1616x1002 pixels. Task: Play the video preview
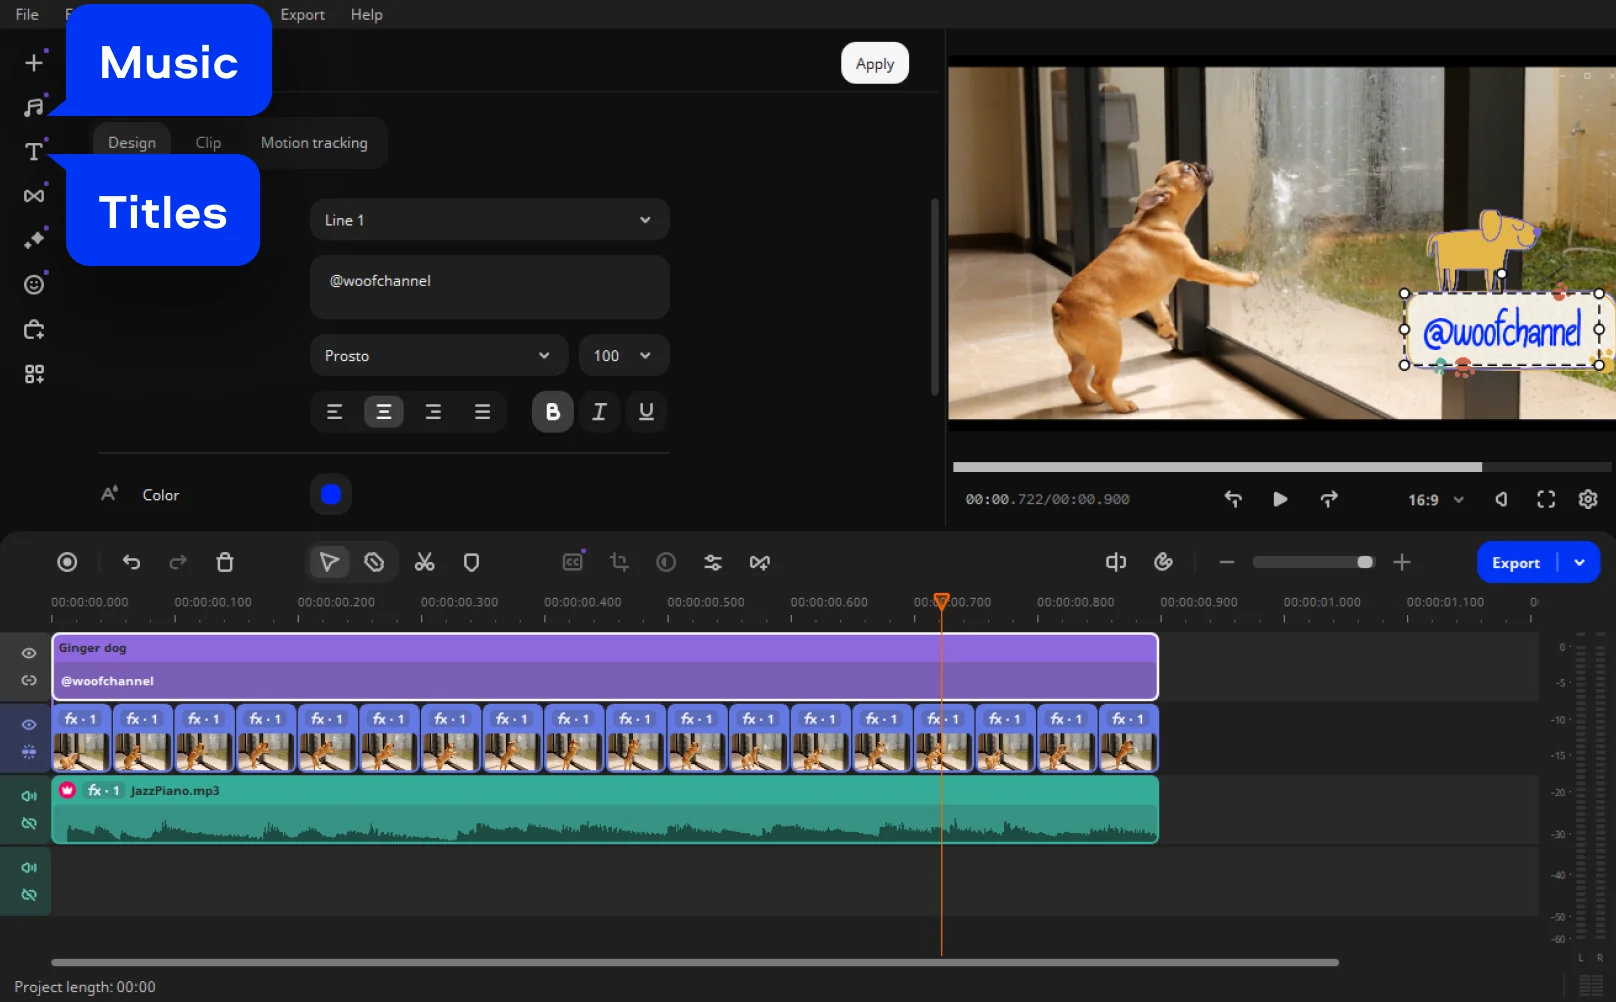point(1280,499)
